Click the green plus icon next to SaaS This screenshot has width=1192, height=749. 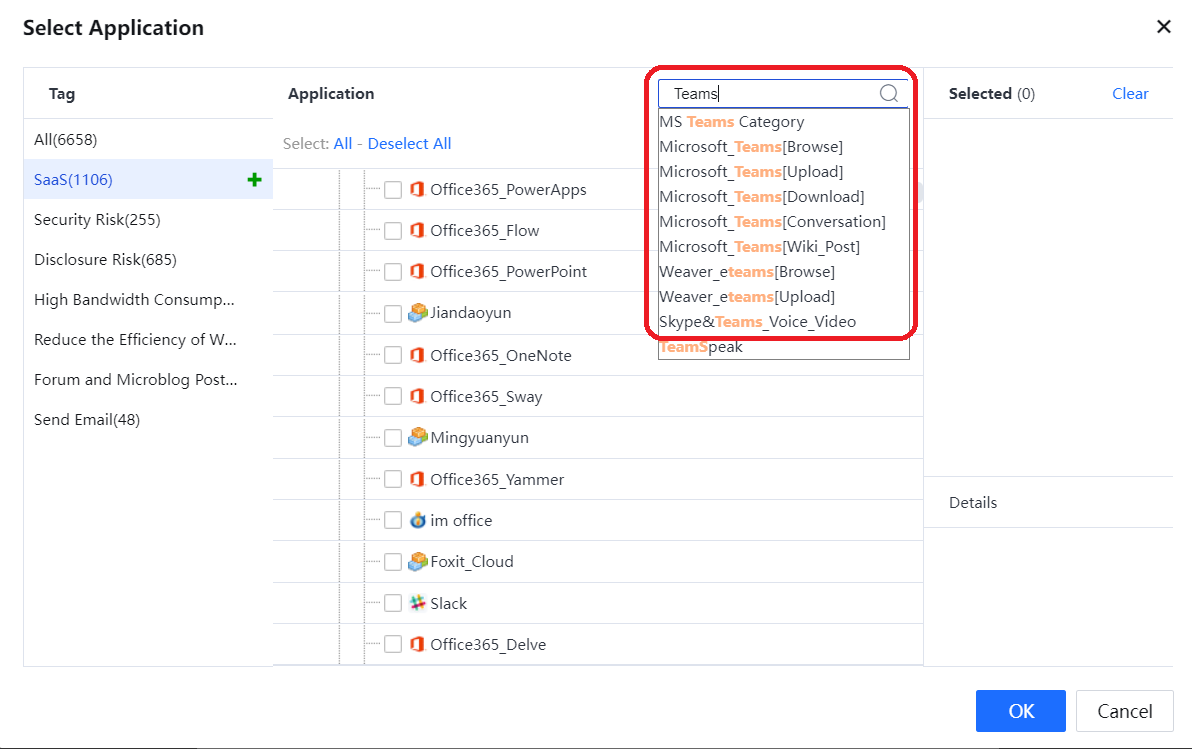click(x=255, y=179)
